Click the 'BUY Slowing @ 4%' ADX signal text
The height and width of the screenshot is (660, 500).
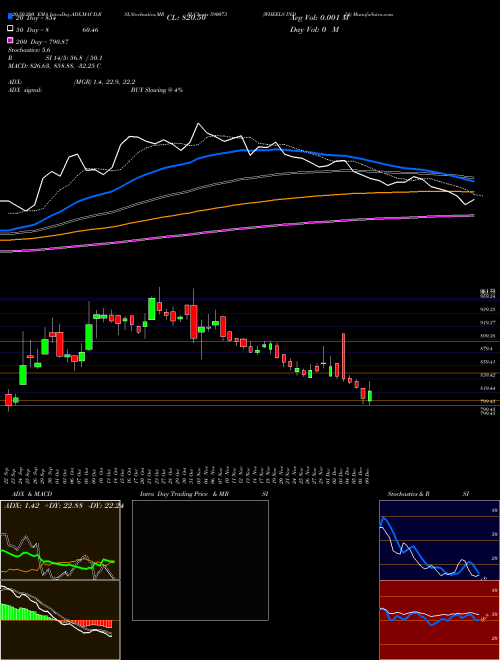[x=157, y=90]
